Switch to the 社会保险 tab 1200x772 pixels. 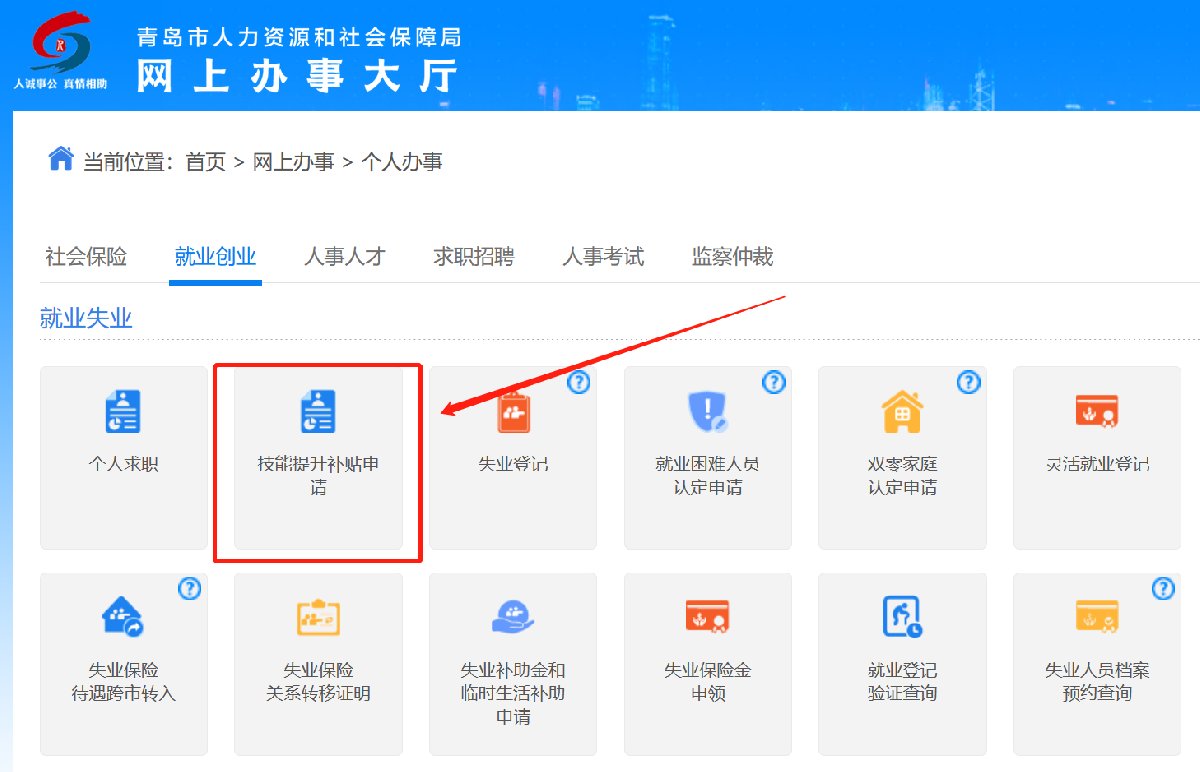(x=86, y=257)
